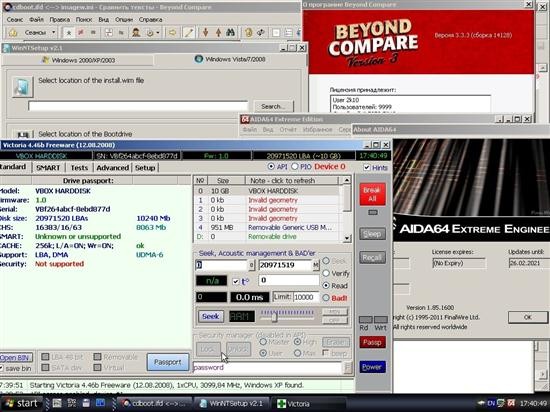The image size is (550, 412).
Task: Click the Recall button in Victoria
Action: [372, 258]
